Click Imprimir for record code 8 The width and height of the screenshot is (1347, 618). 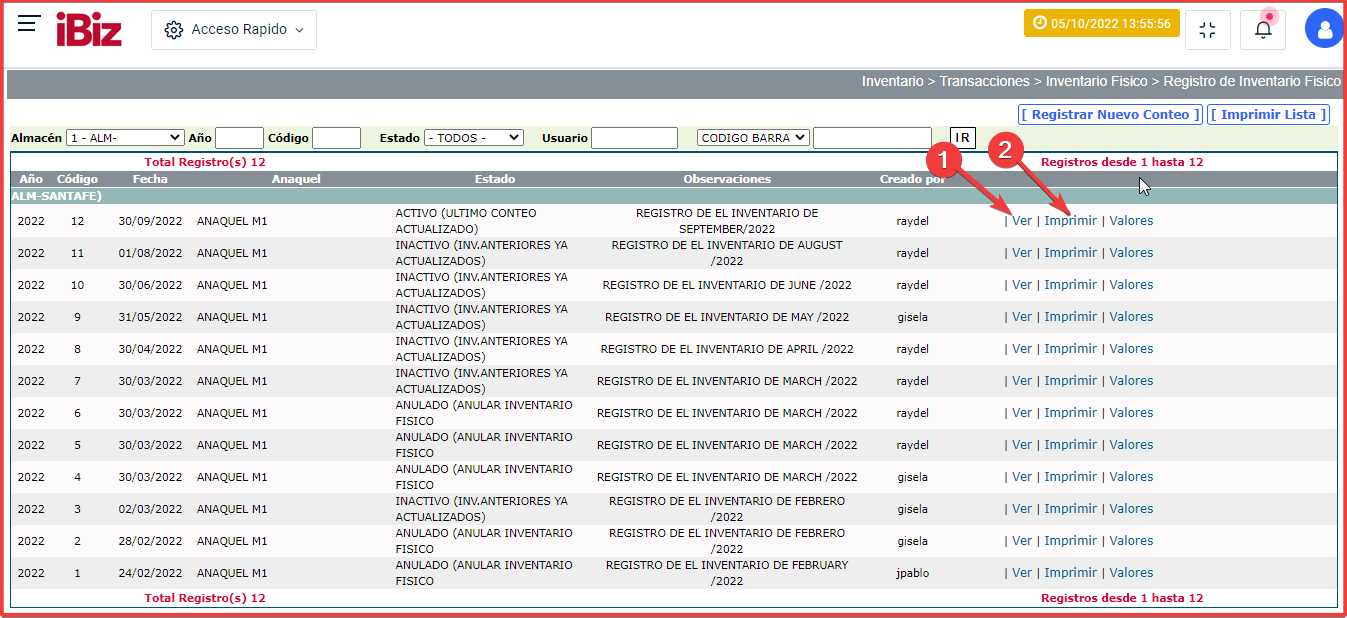pos(1070,349)
